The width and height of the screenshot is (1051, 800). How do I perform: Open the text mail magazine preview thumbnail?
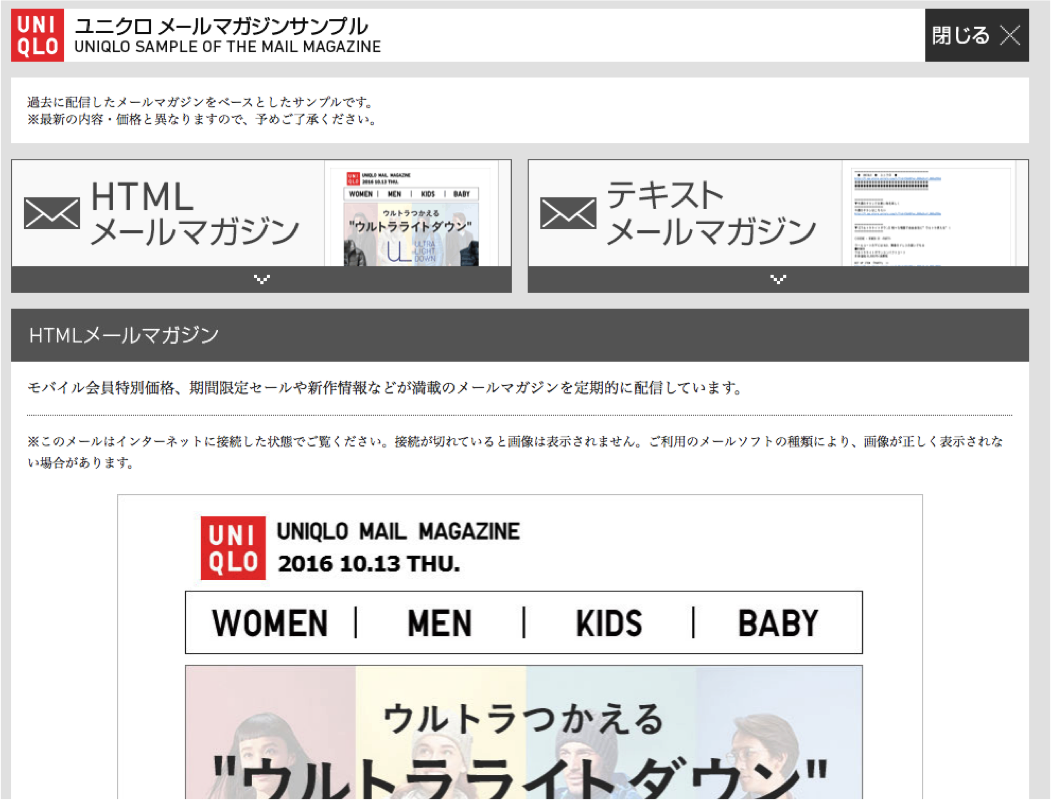[929, 217]
